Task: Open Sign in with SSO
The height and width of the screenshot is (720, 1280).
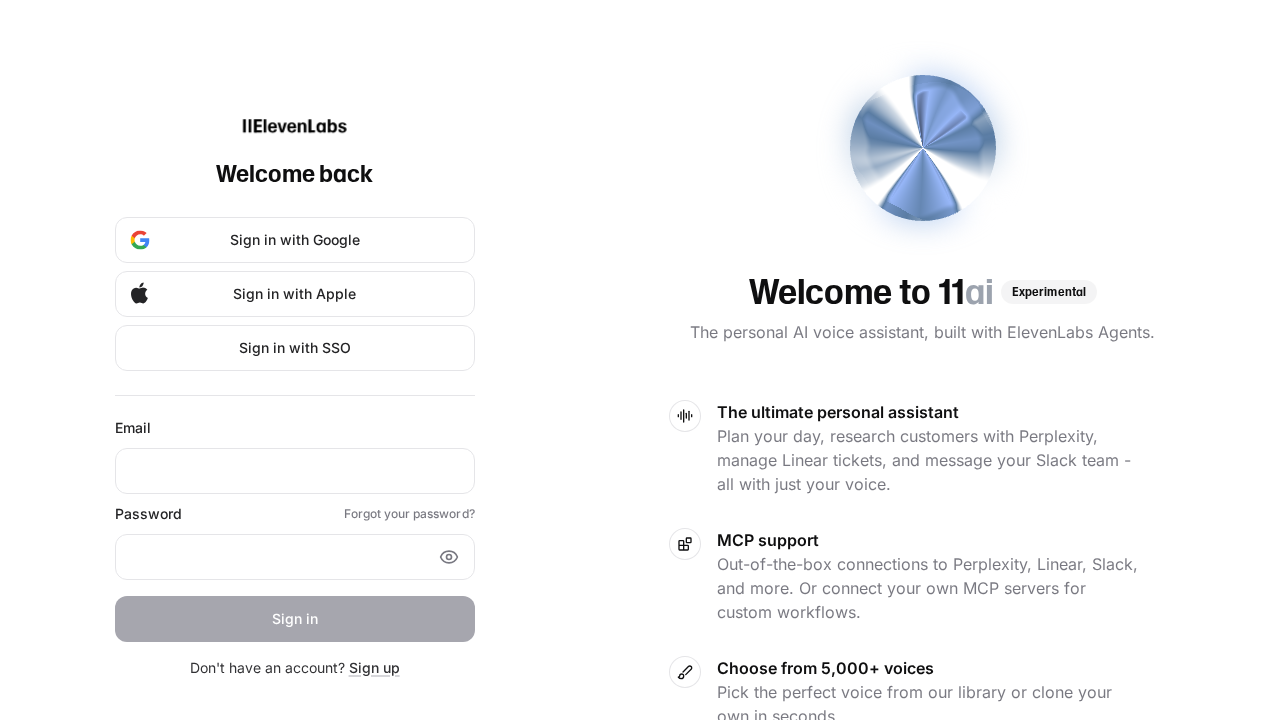Action: point(294,347)
